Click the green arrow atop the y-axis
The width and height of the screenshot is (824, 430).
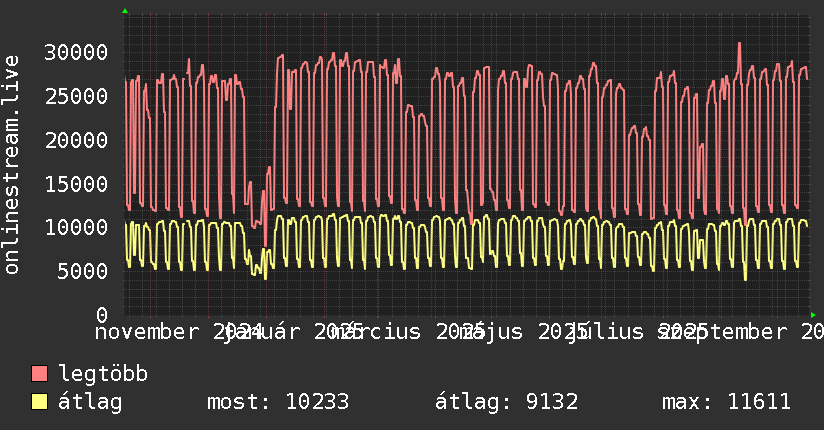[x=125, y=11]
